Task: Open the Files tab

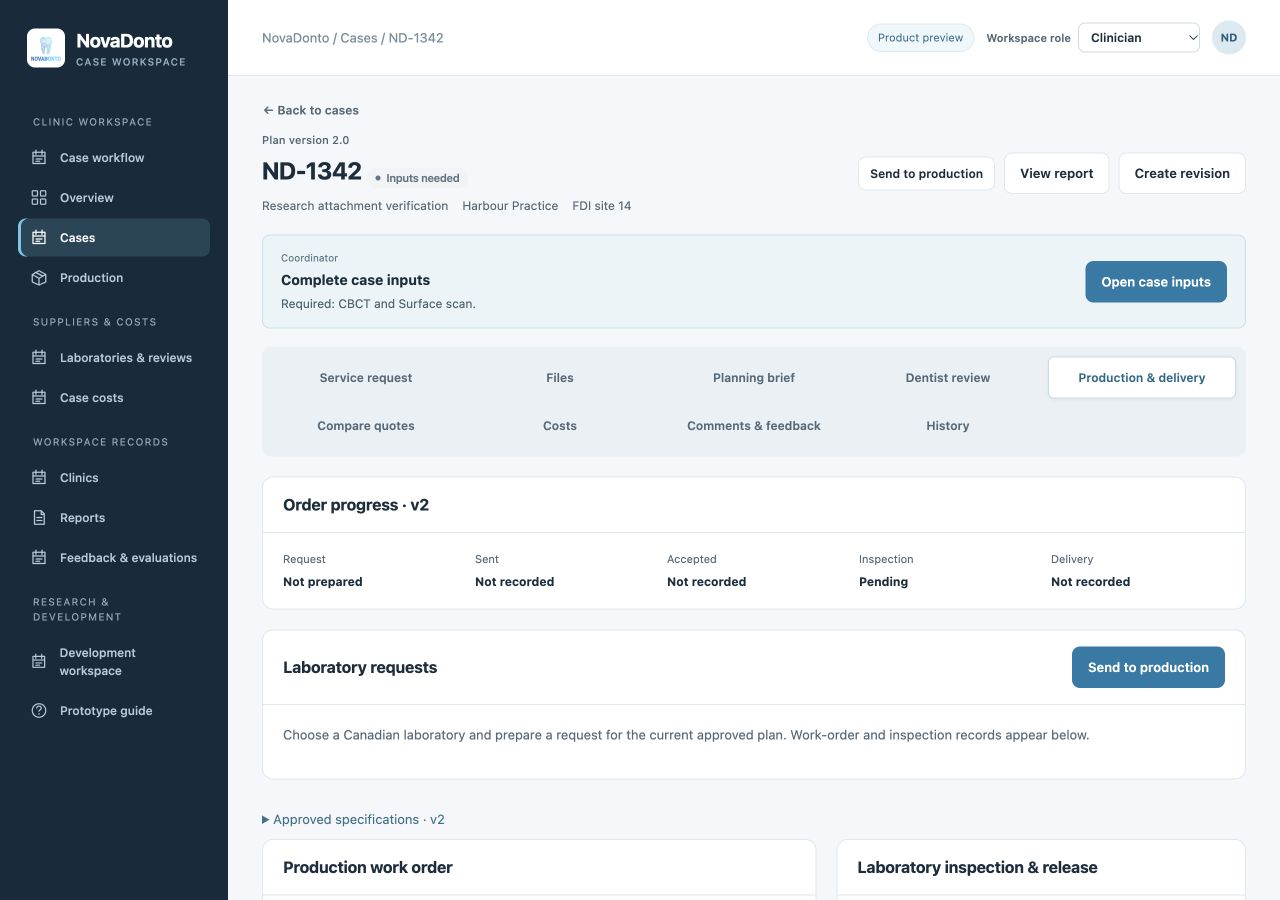Action: tap(560, 378)
